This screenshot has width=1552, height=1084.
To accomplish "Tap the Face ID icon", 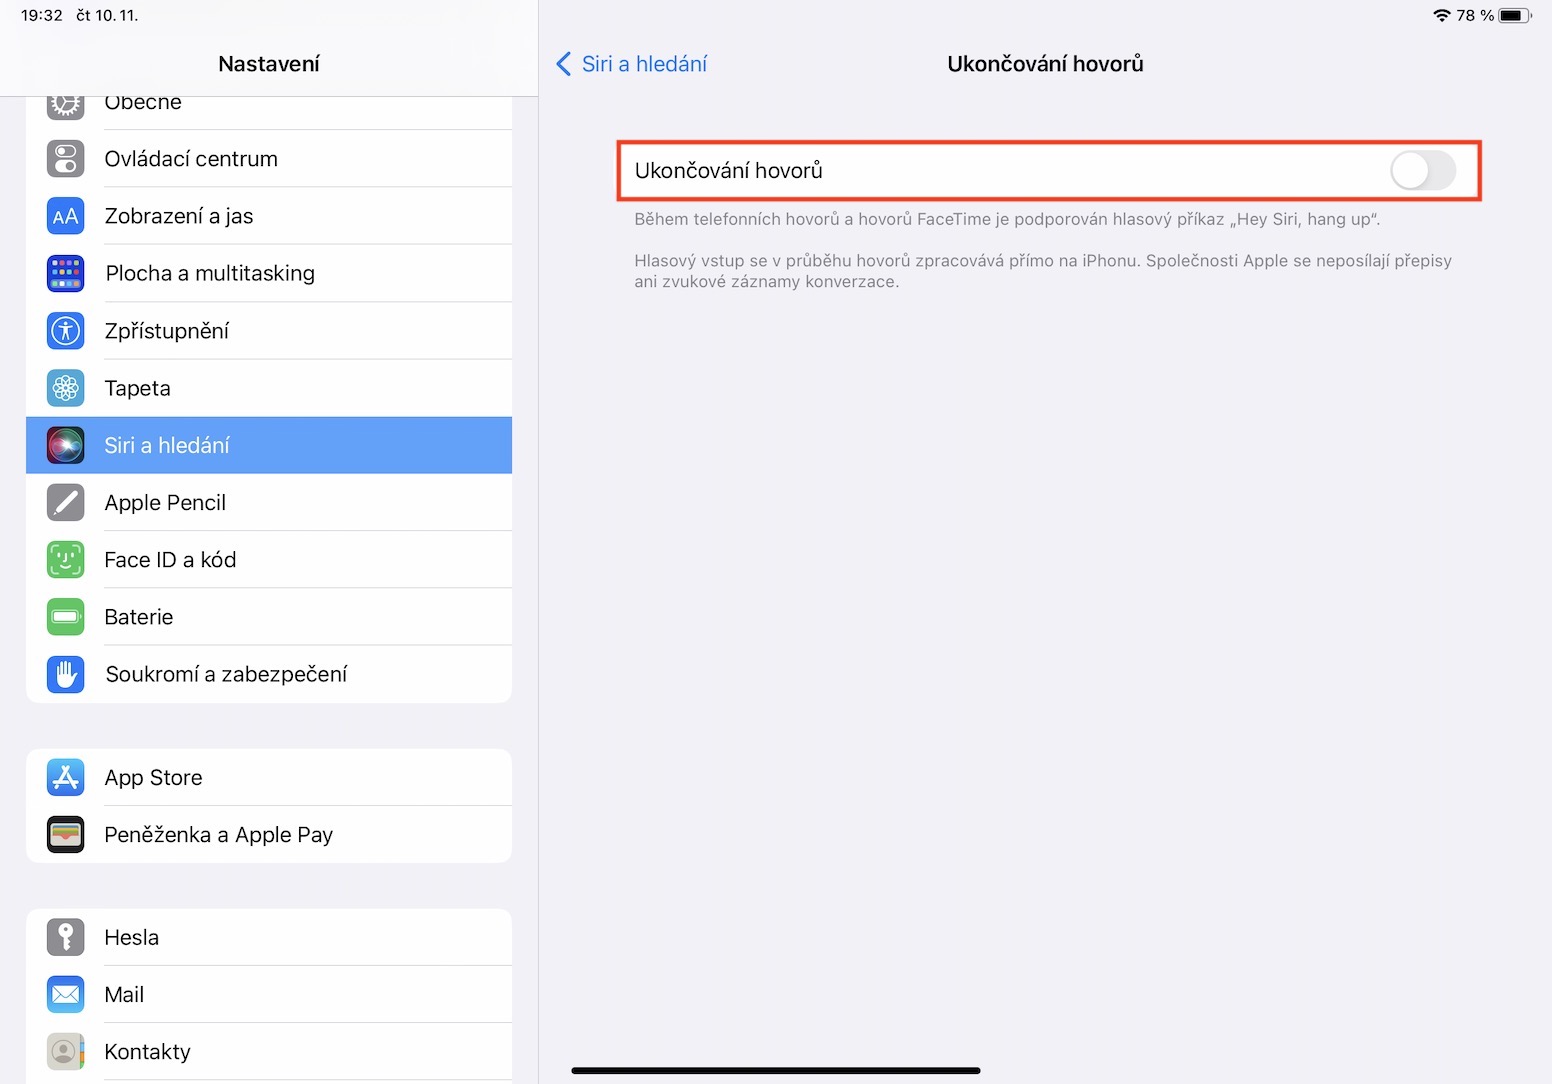I will pyautogui.click(x=66, y=560).
